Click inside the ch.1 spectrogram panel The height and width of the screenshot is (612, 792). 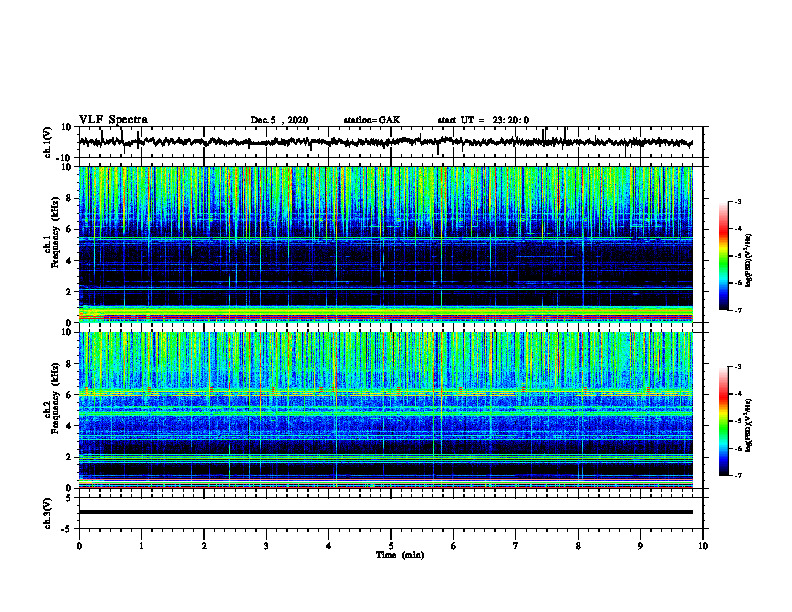[385, 244]
